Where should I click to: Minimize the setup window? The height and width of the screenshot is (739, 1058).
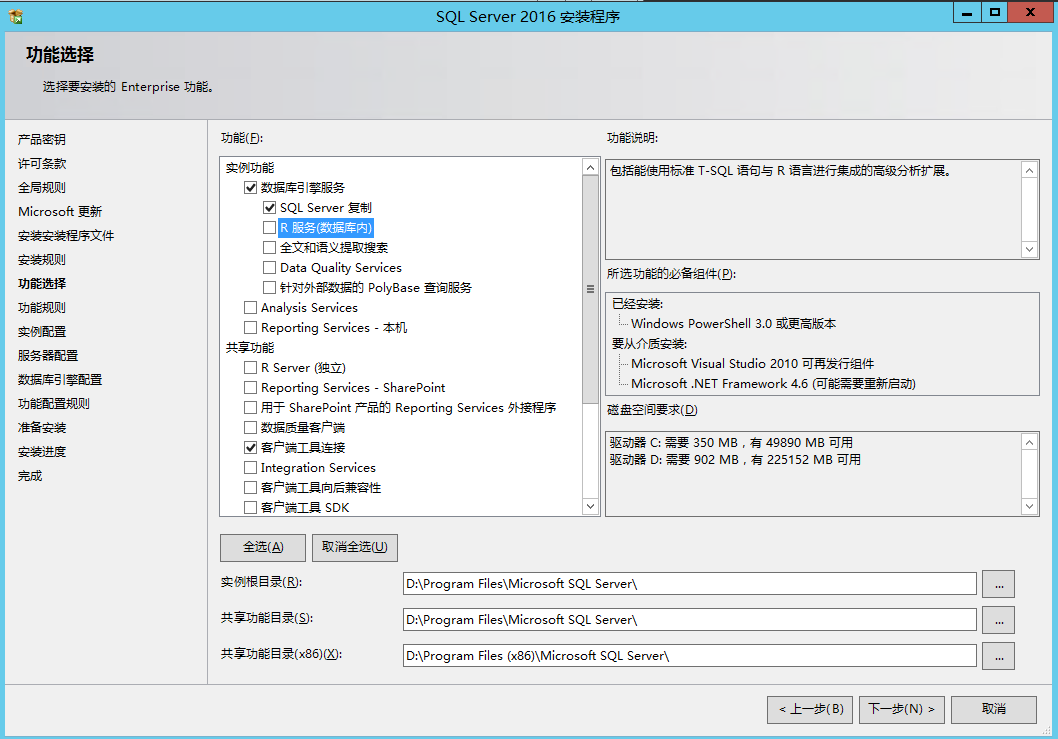[967, 13]
